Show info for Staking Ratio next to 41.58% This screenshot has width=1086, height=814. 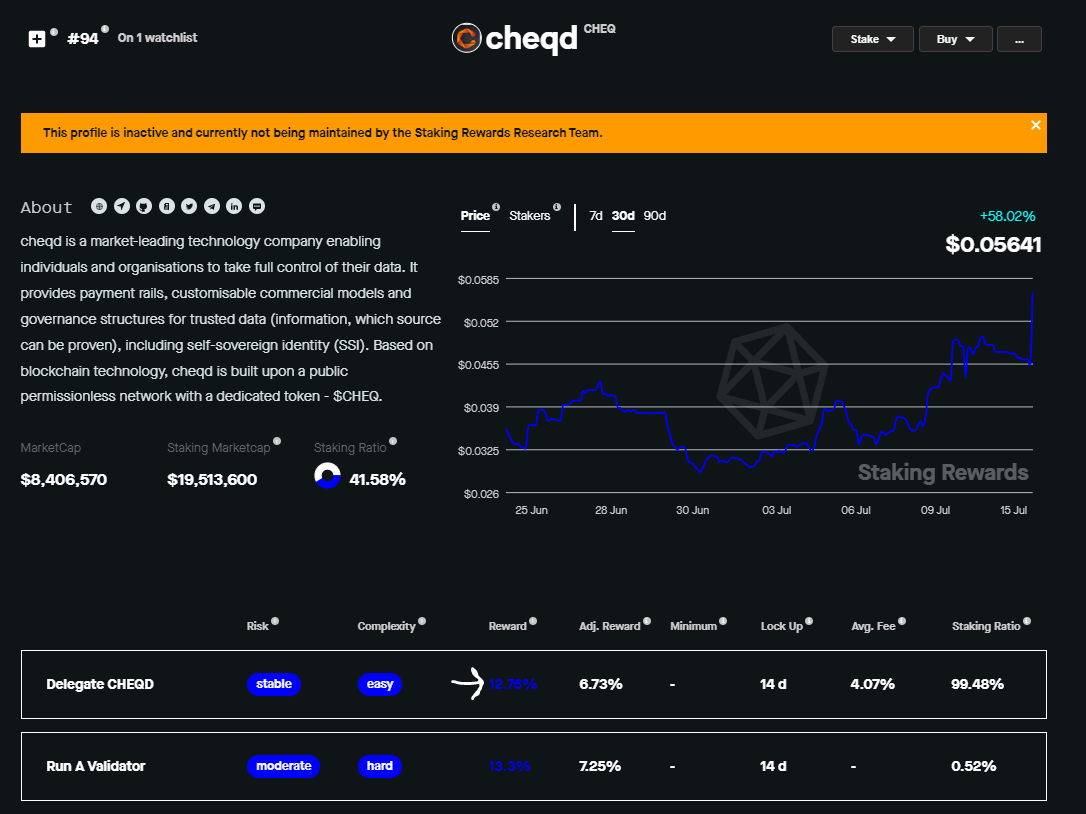[x=393, y=441]
